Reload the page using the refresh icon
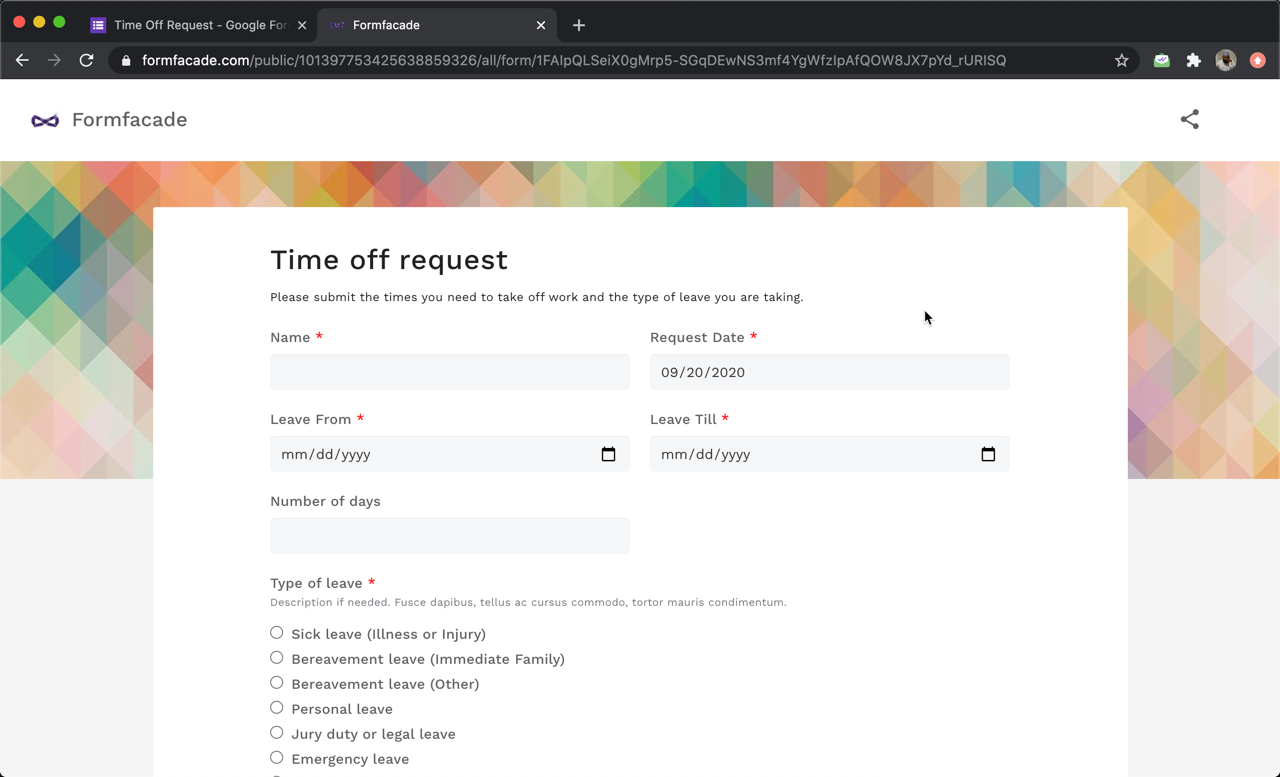 (87, 61)
